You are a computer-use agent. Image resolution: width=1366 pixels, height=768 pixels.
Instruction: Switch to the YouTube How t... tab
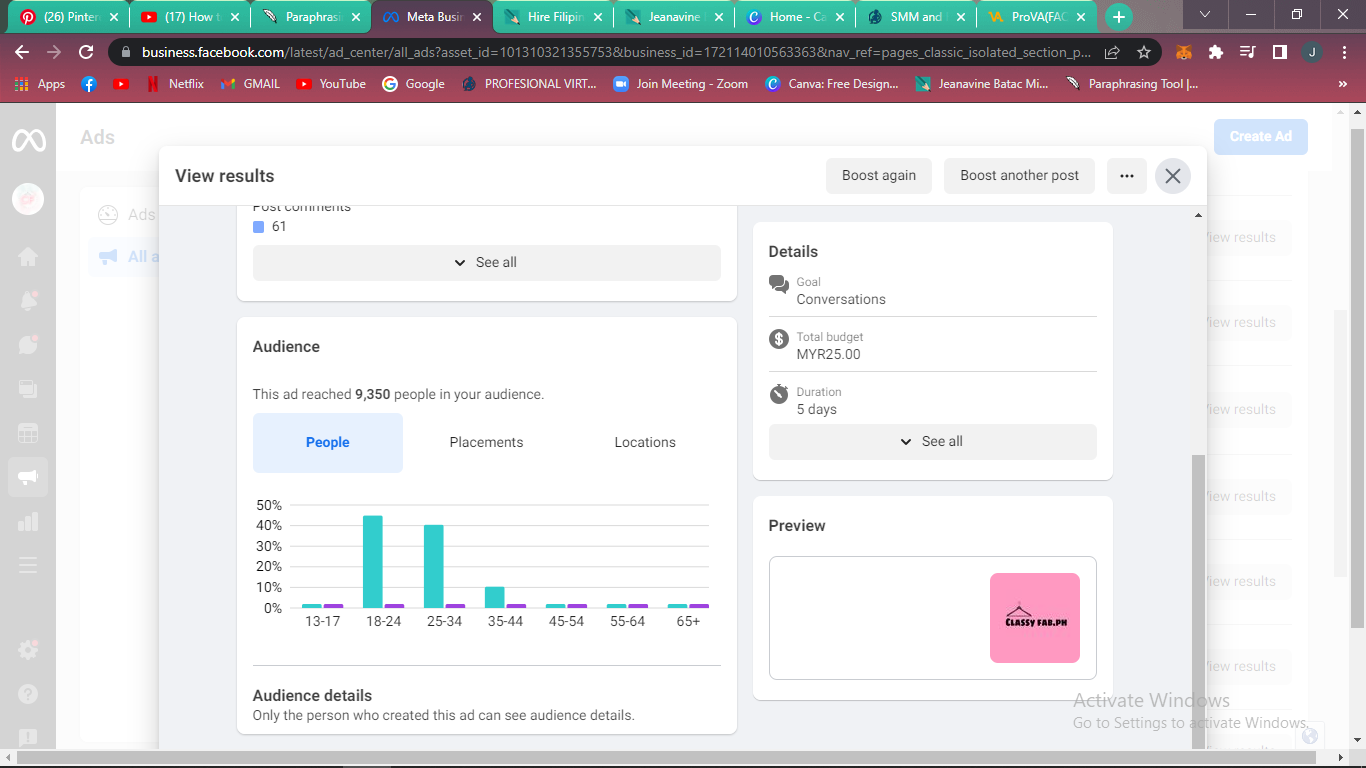(190, 17)
